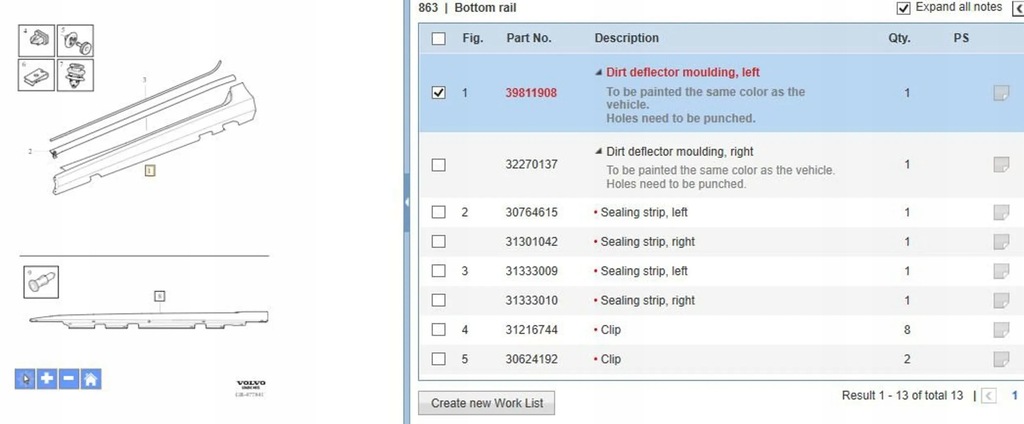Reset diagram view with home icon
Screen dimensions: 1024x424
coord(91,379)
